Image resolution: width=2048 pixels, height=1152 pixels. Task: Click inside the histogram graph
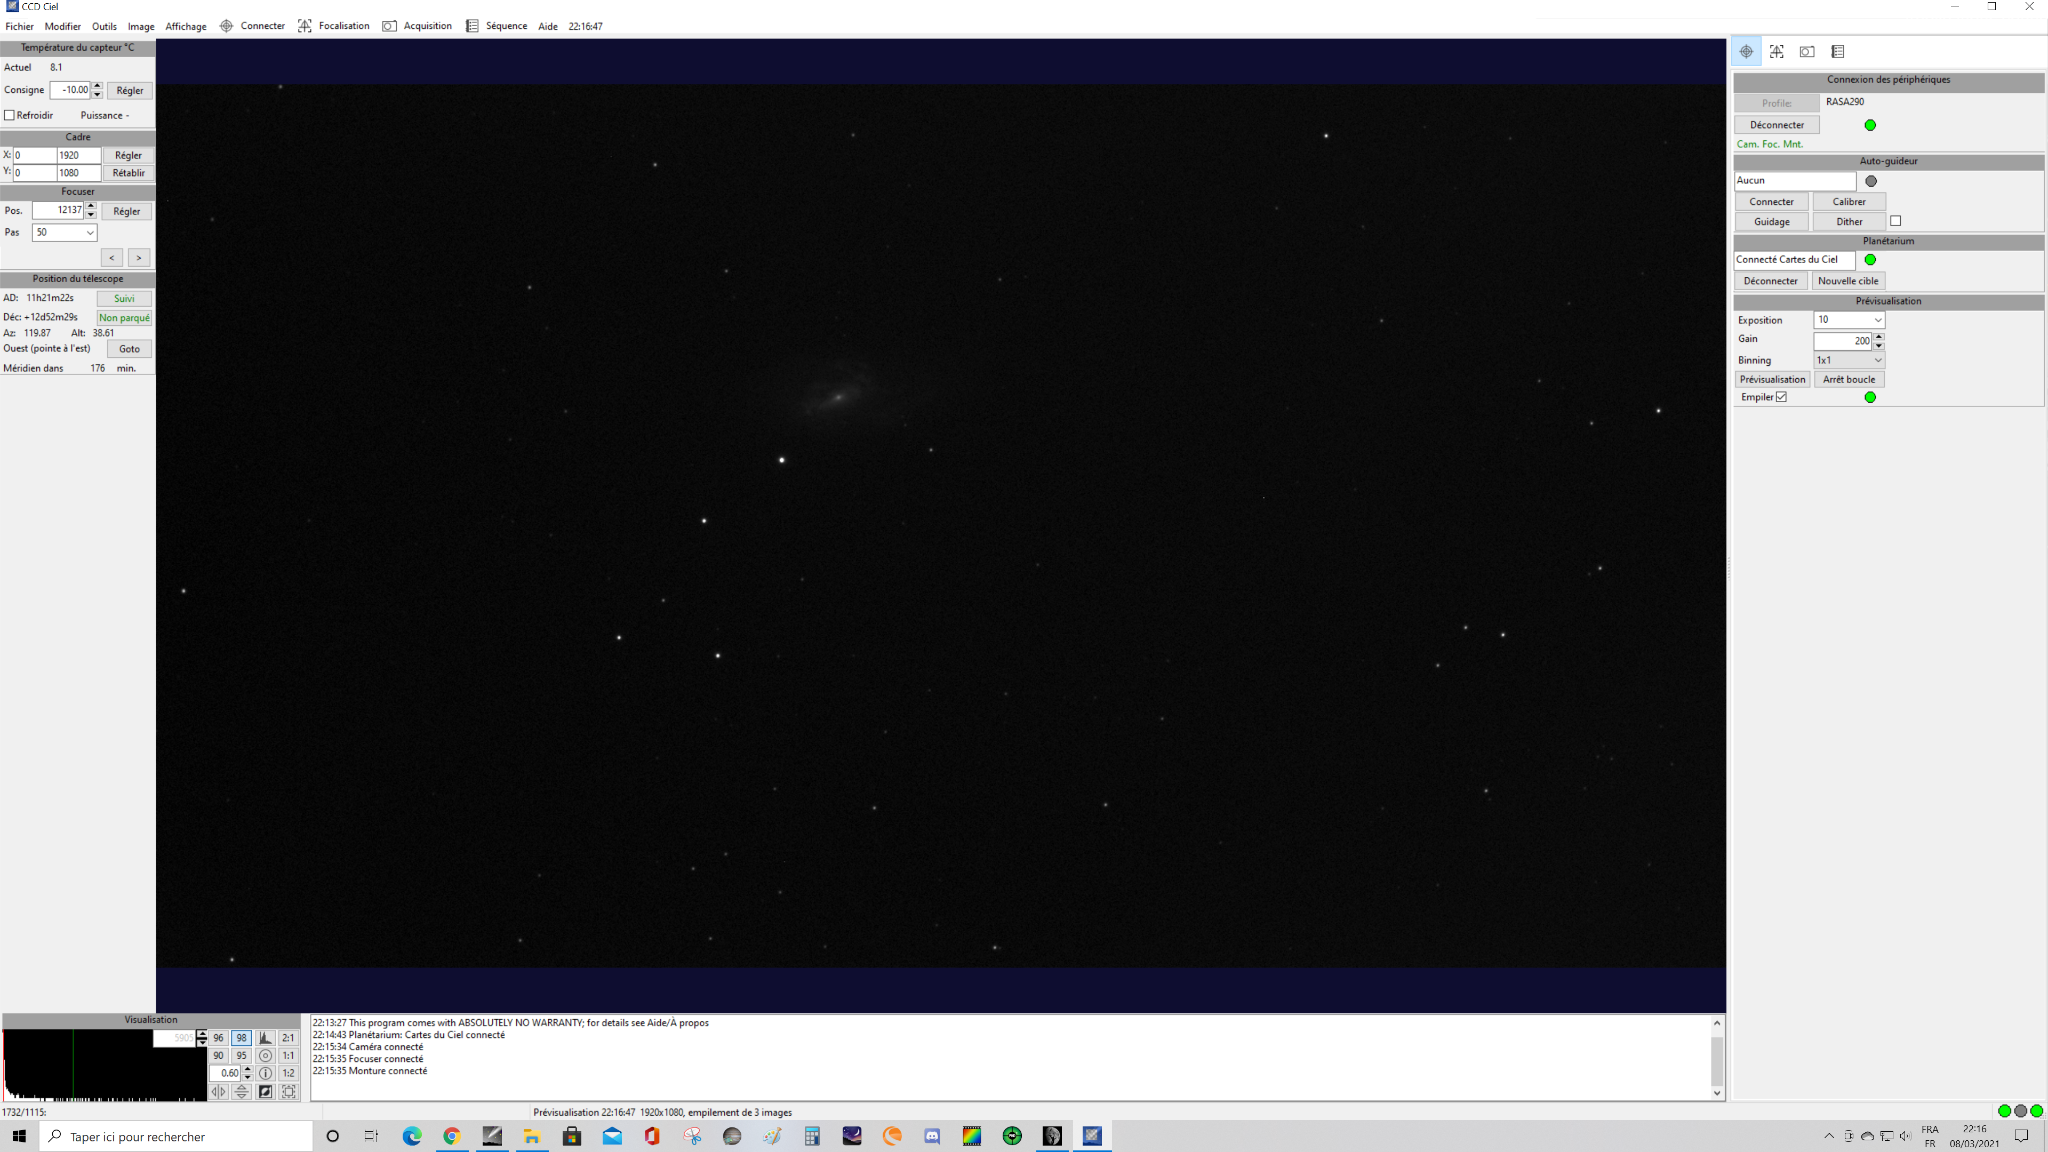[x=104, y=1065]
